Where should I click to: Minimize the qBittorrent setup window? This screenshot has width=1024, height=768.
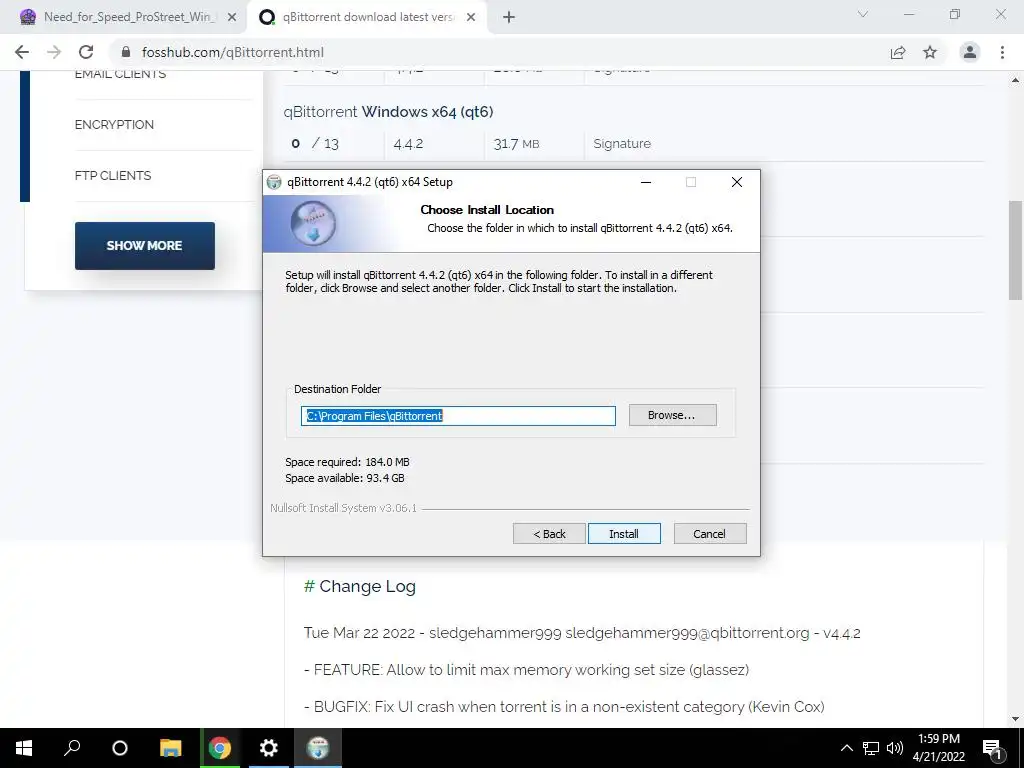[646, 182]
